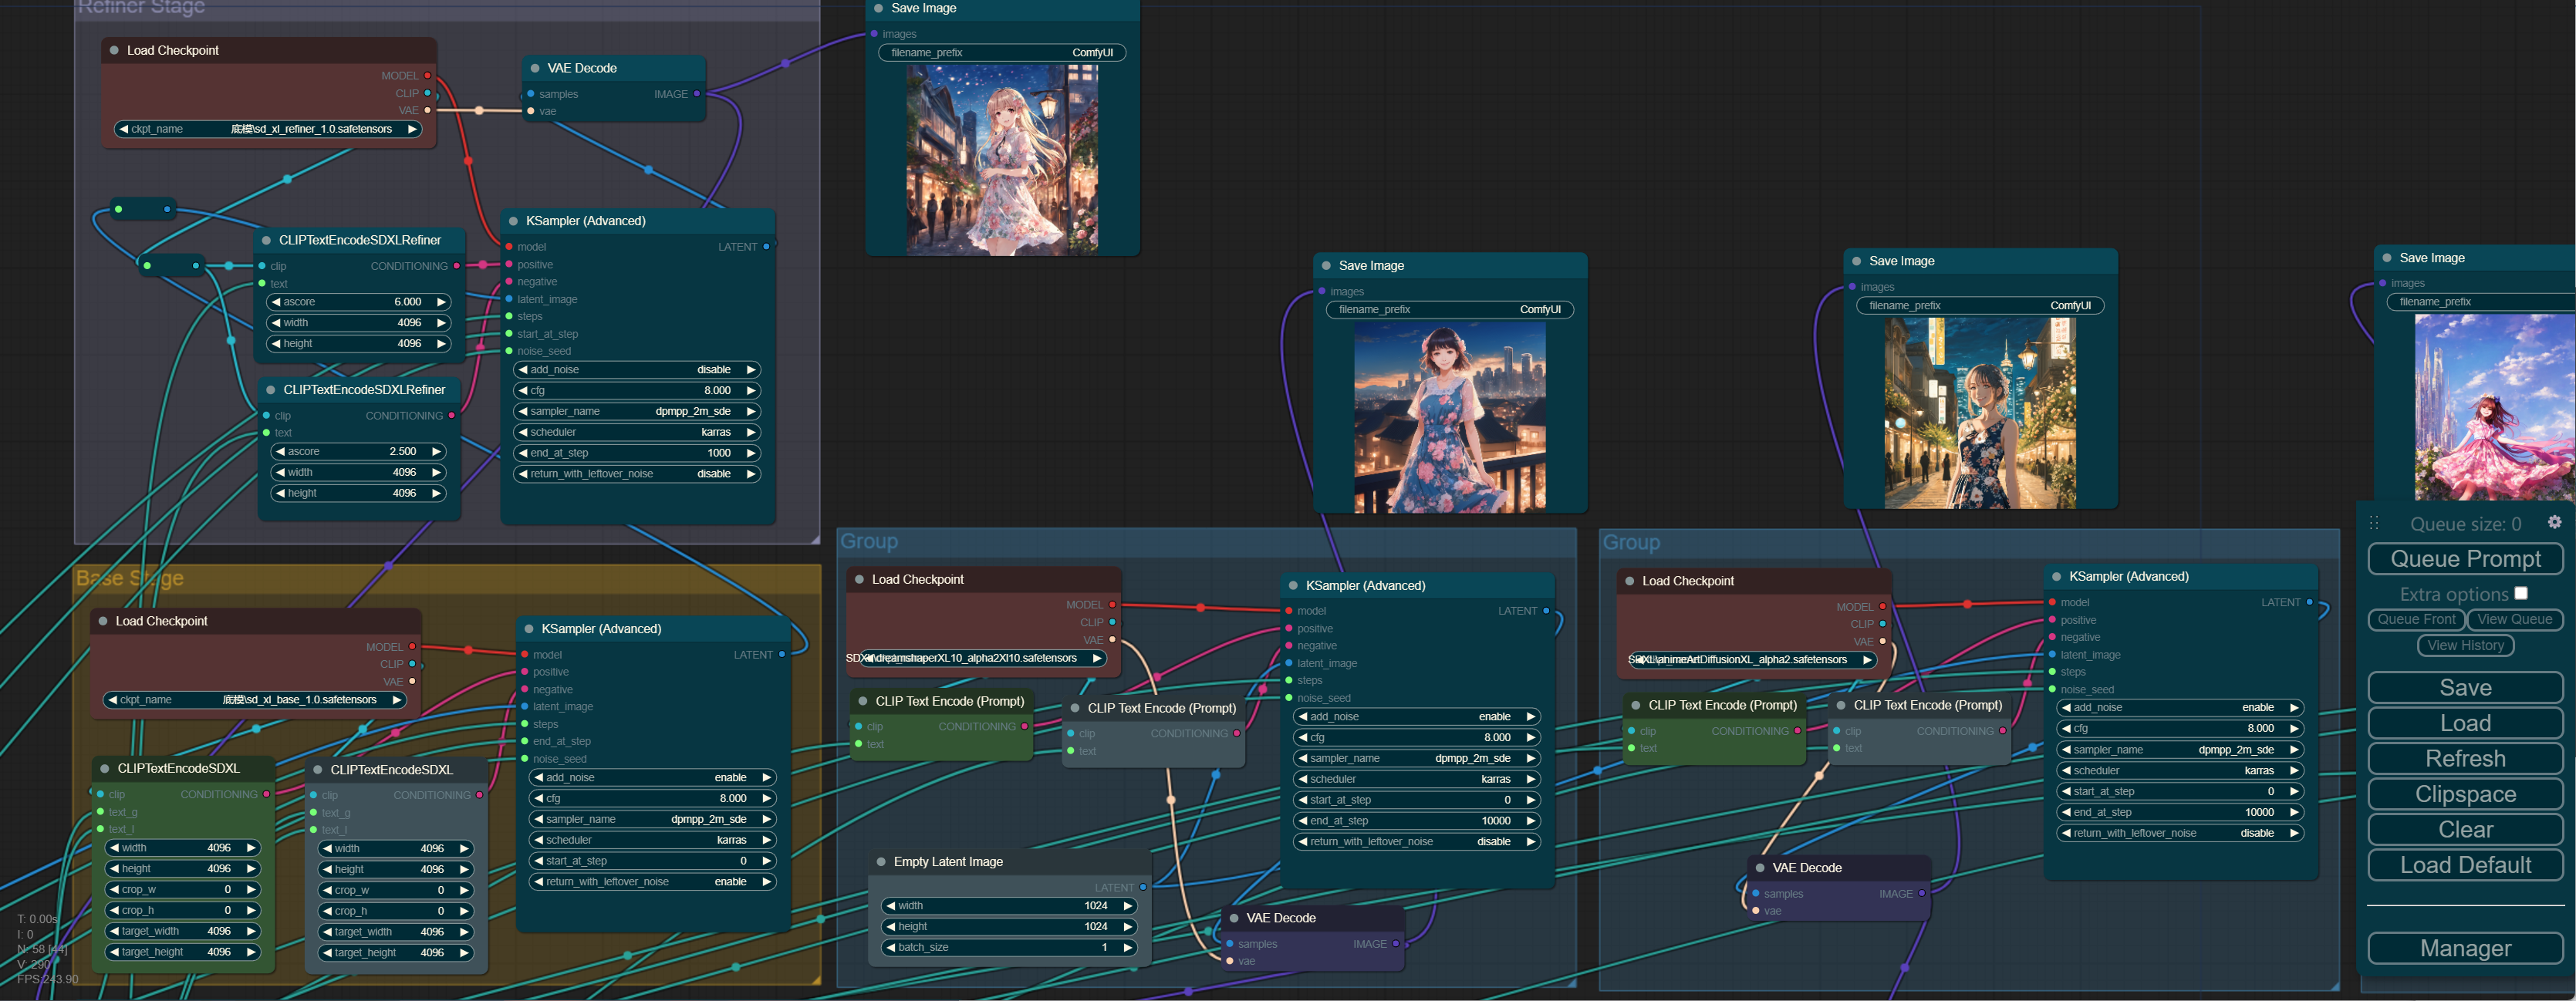
Task: Decrease Empty Latent Image width left arrow
Action: (x=890, y=906)
